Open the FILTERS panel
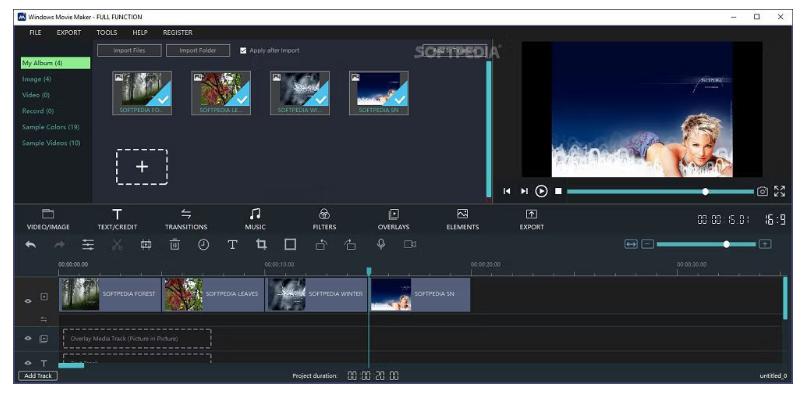Viewport: 806px width, 400px height. (x=324, y=220)
